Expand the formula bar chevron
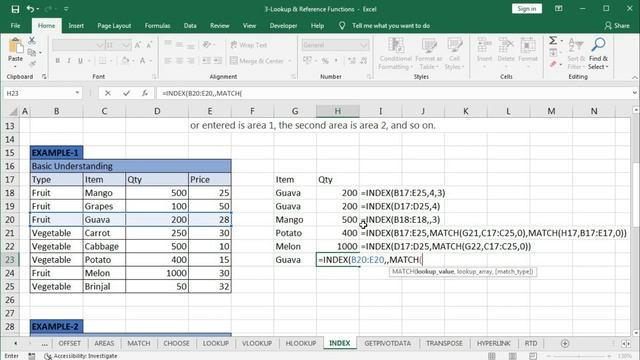640x360 pixels. pyautogui.click(x=634, y=93)
